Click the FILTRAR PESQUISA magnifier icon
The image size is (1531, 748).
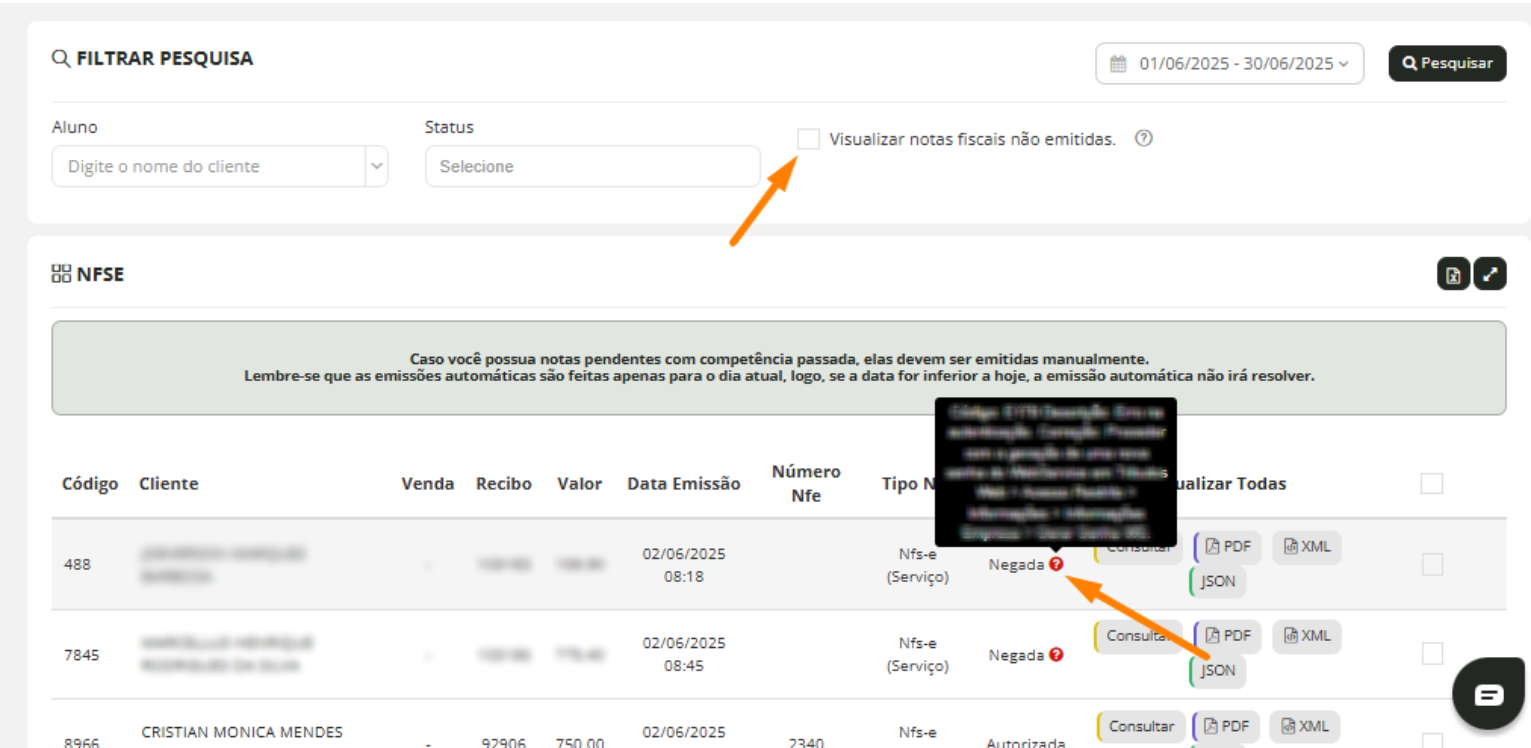60,58
